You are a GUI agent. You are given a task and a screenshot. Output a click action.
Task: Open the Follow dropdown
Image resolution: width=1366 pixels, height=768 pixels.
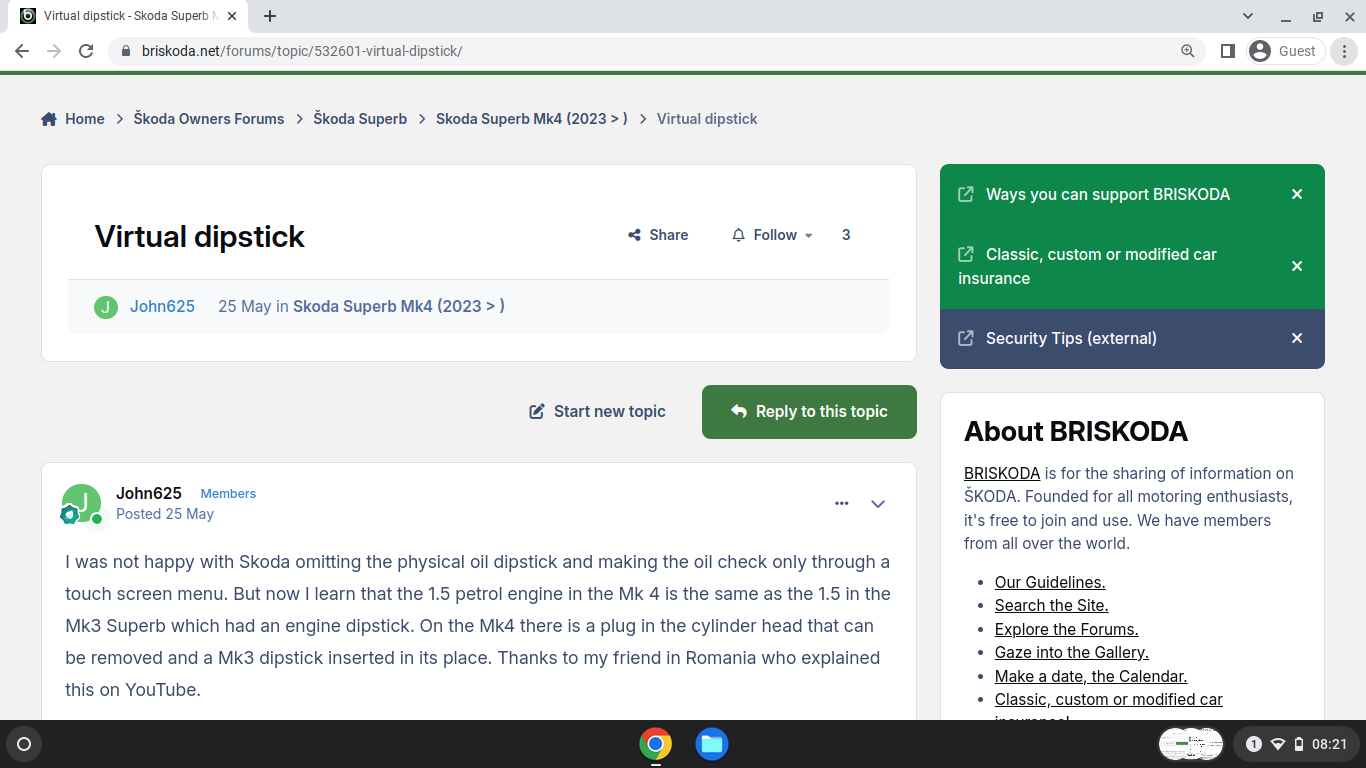772,235
